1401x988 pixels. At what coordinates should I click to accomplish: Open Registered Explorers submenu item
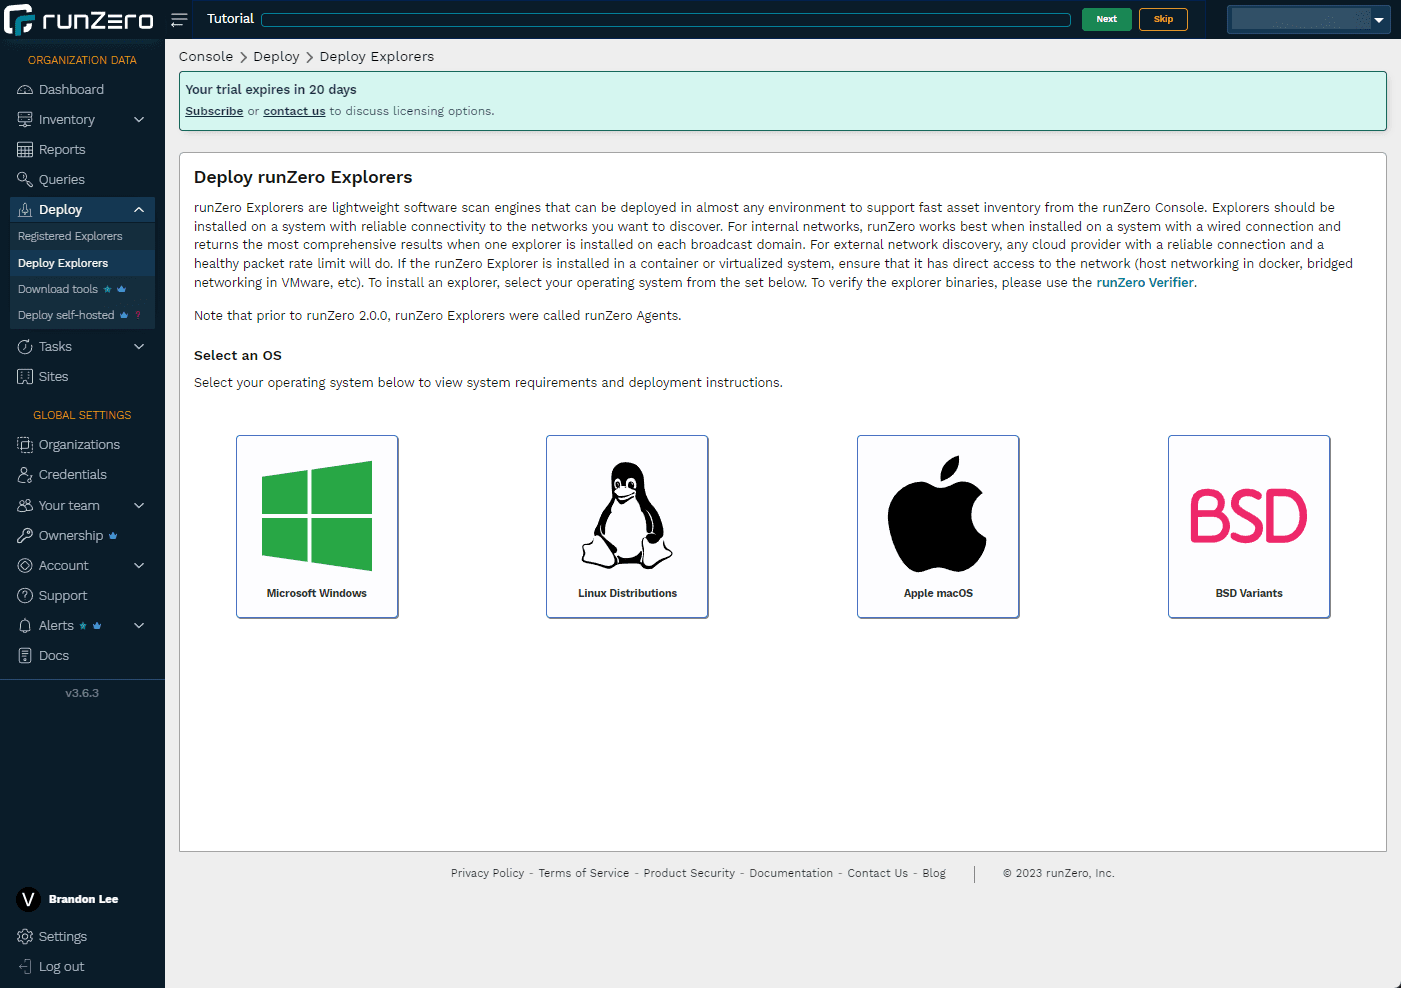(82, 237)
